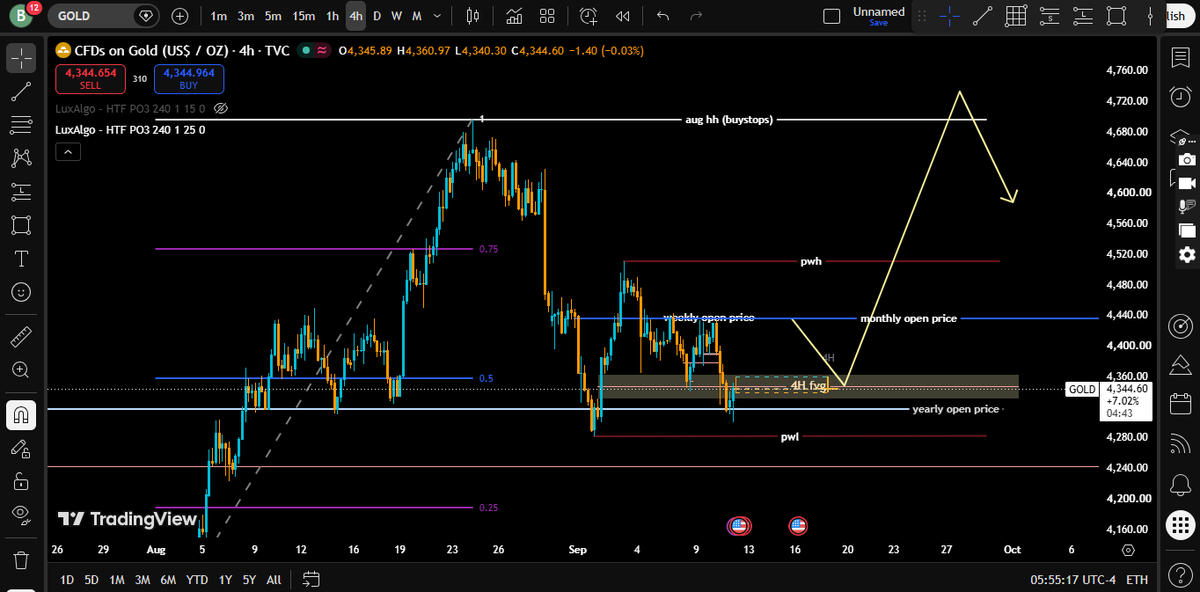Select the crosshair cursor tool in left toolbar
The image size is (1200, 592).
tap(20, 58)
